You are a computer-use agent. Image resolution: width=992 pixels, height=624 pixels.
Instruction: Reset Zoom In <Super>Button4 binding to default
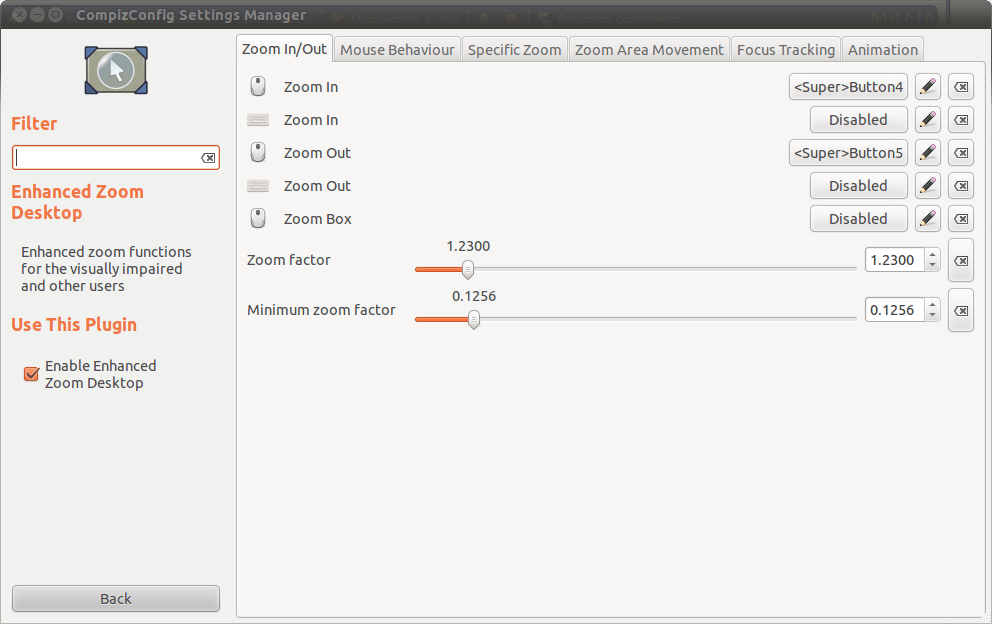(x=960, y=87)
